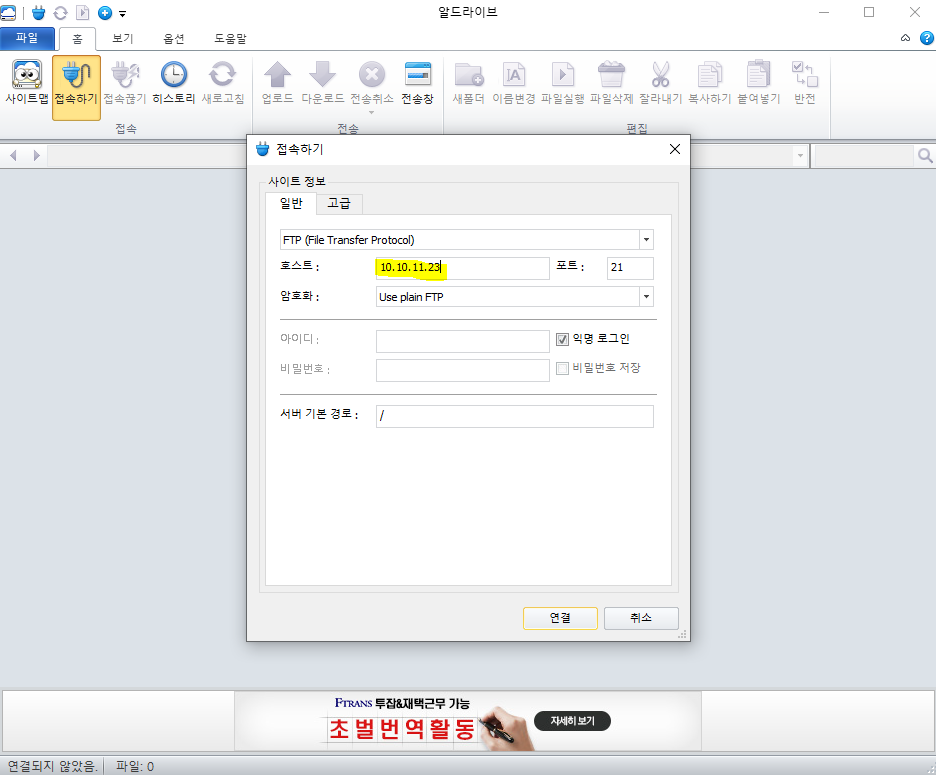Click the 이름변경 rename icon
This screenshot has width=936, height=775.
click(513, 83)
